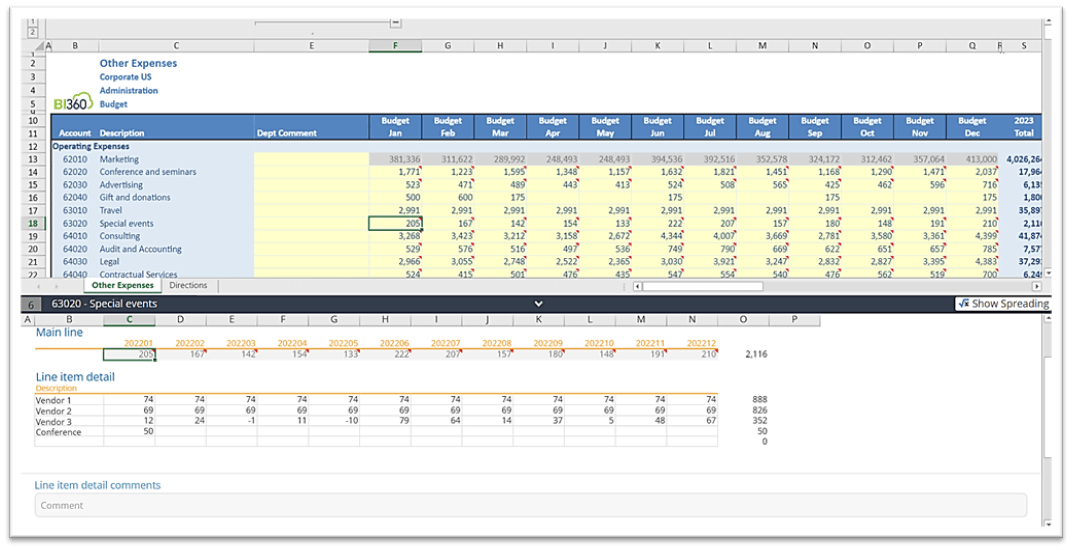Screen dimensions: 1072x550
Task: Select column F header in top grid
Action: [394, 46]
